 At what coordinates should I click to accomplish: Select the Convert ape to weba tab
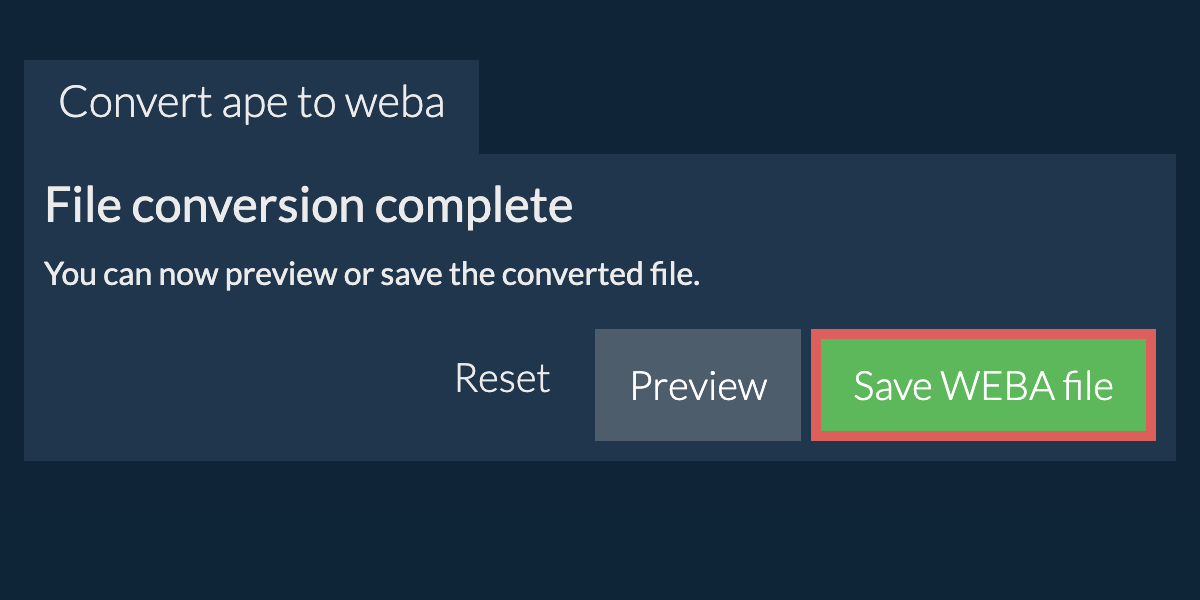click(251, 104)
